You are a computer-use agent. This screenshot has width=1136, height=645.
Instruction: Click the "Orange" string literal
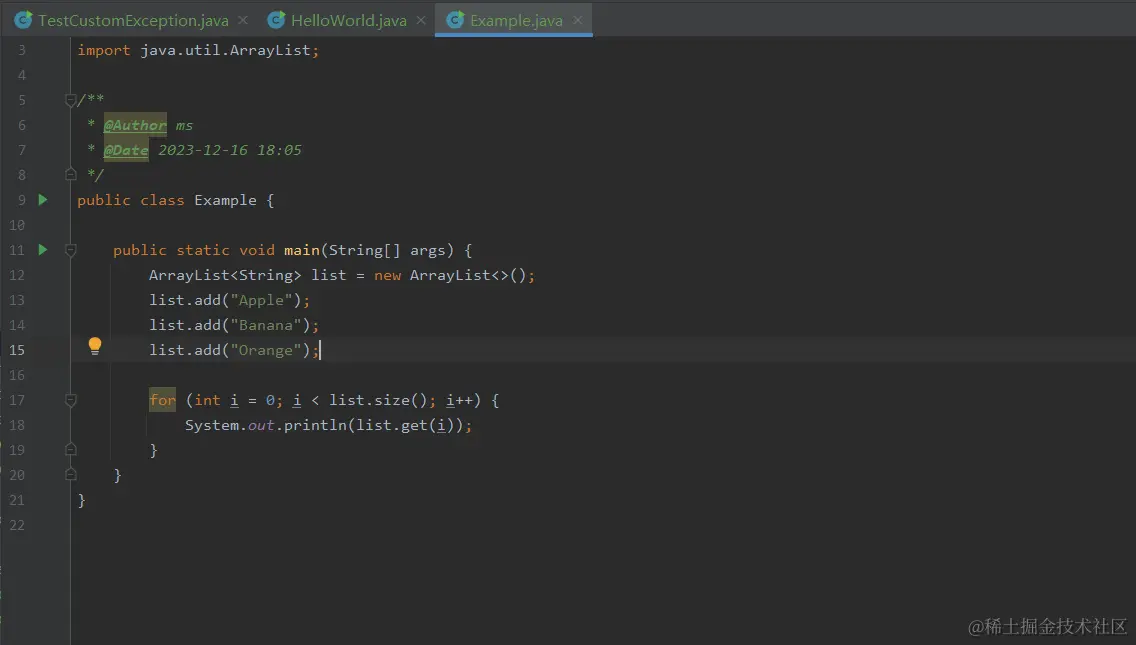coord(266,350)
